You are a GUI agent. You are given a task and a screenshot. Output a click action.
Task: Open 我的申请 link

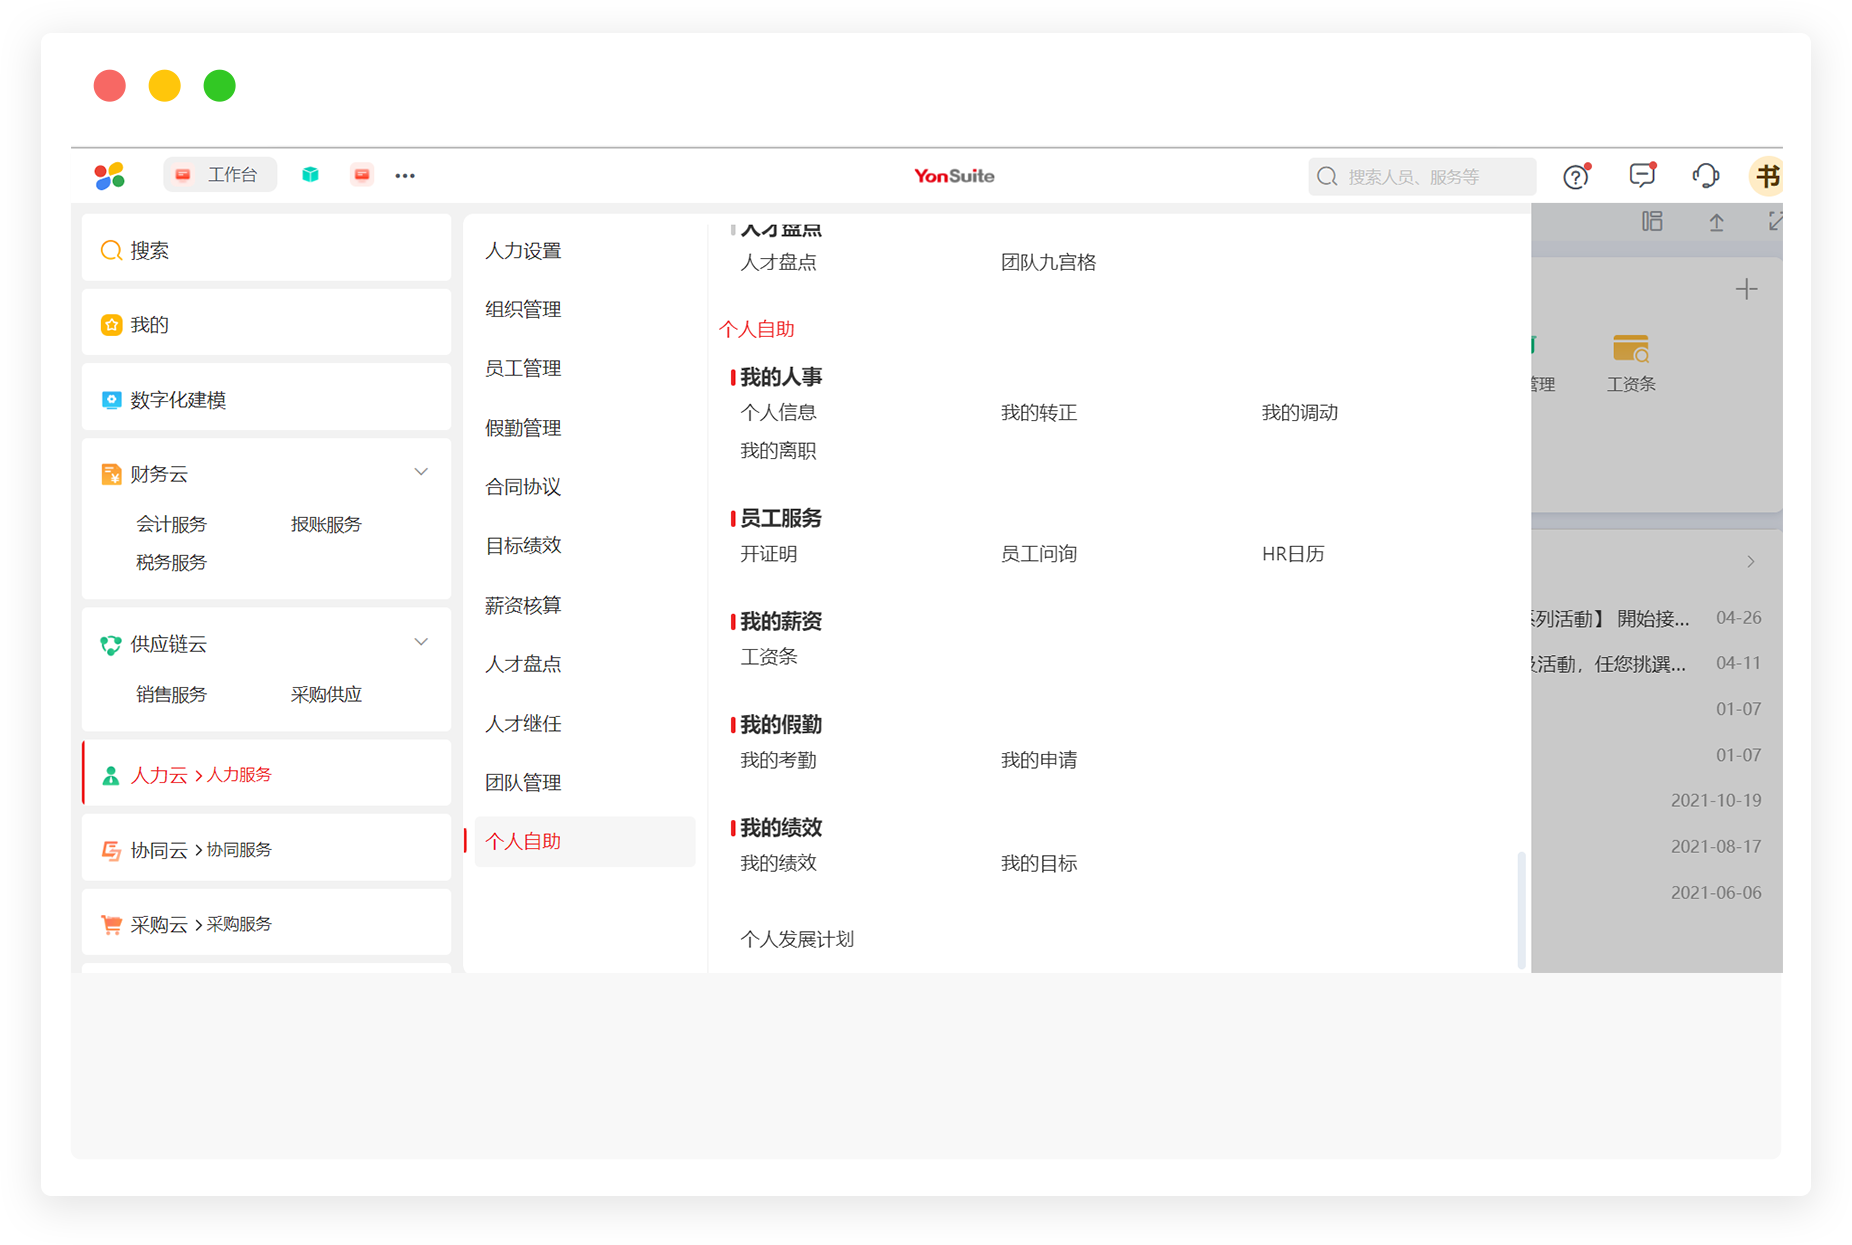click(x=1039, y=761)
